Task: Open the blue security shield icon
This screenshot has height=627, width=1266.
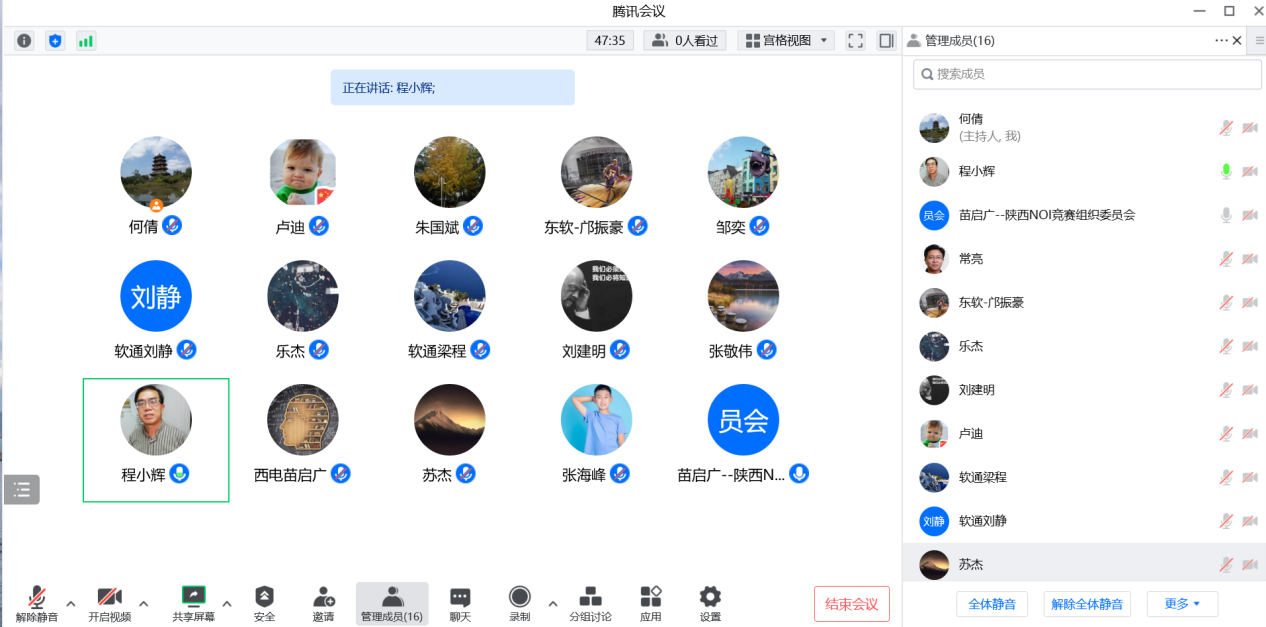Action: click(x=55, y=41)
